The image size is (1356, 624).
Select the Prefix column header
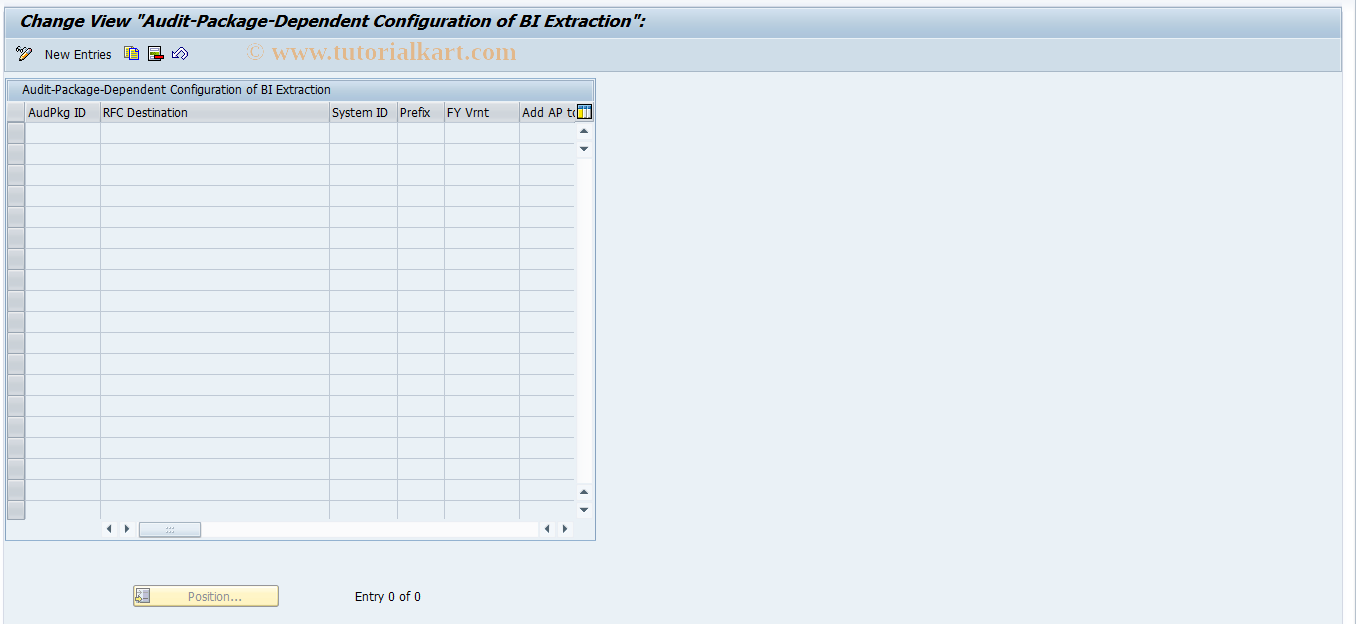click(x=421, y=113)
